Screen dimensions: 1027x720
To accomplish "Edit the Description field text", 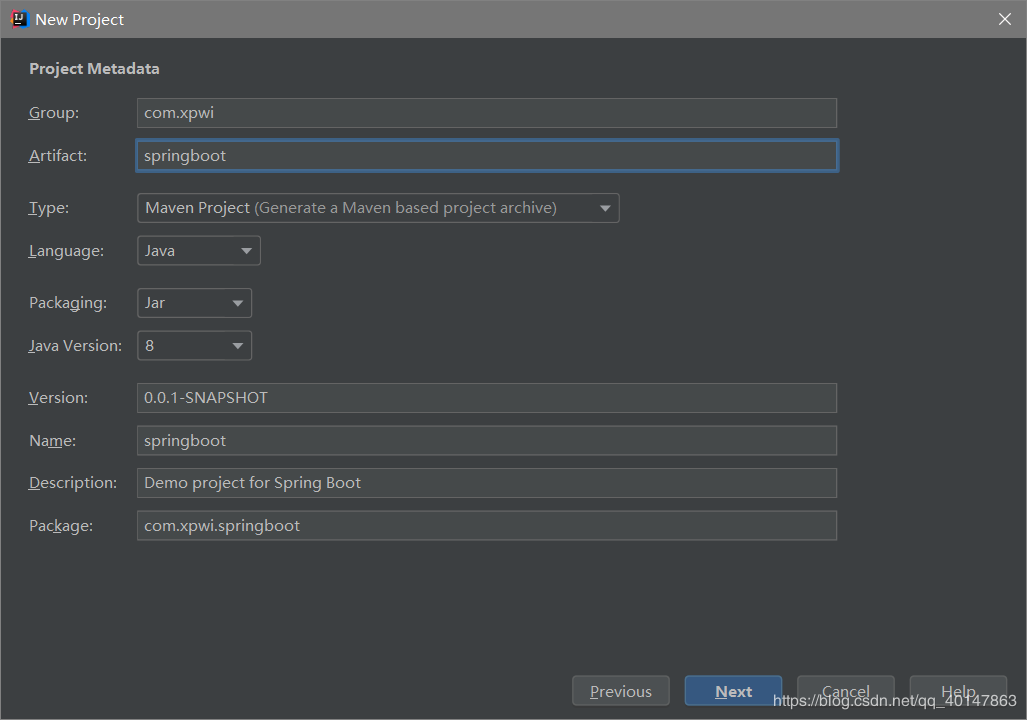I will (x=486, y=483).
